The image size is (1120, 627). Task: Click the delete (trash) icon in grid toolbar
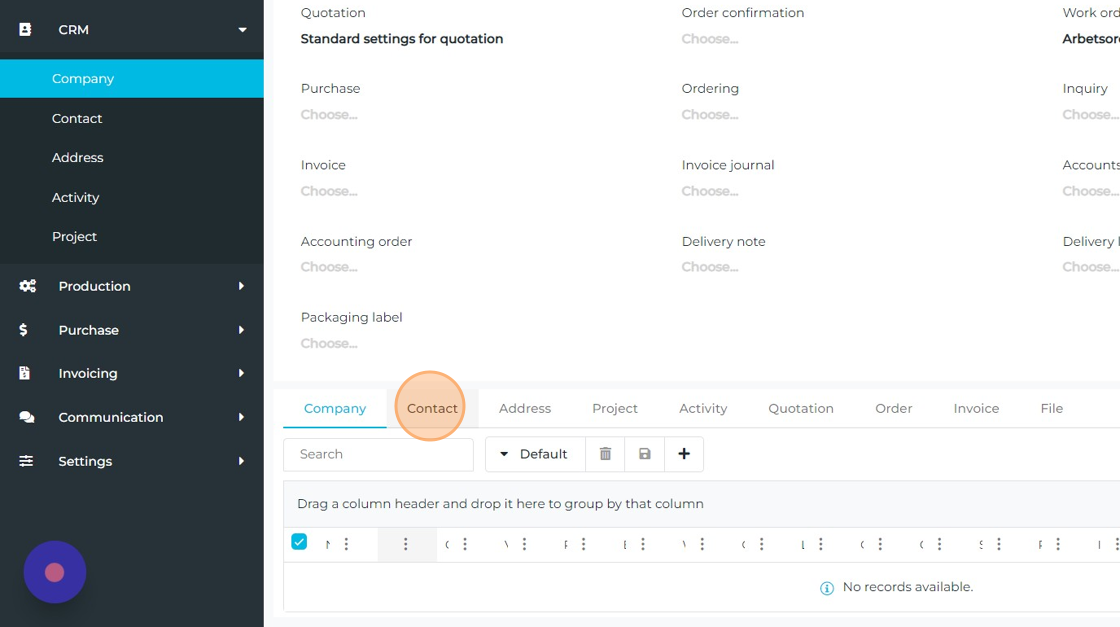click(x=605, y=454)
